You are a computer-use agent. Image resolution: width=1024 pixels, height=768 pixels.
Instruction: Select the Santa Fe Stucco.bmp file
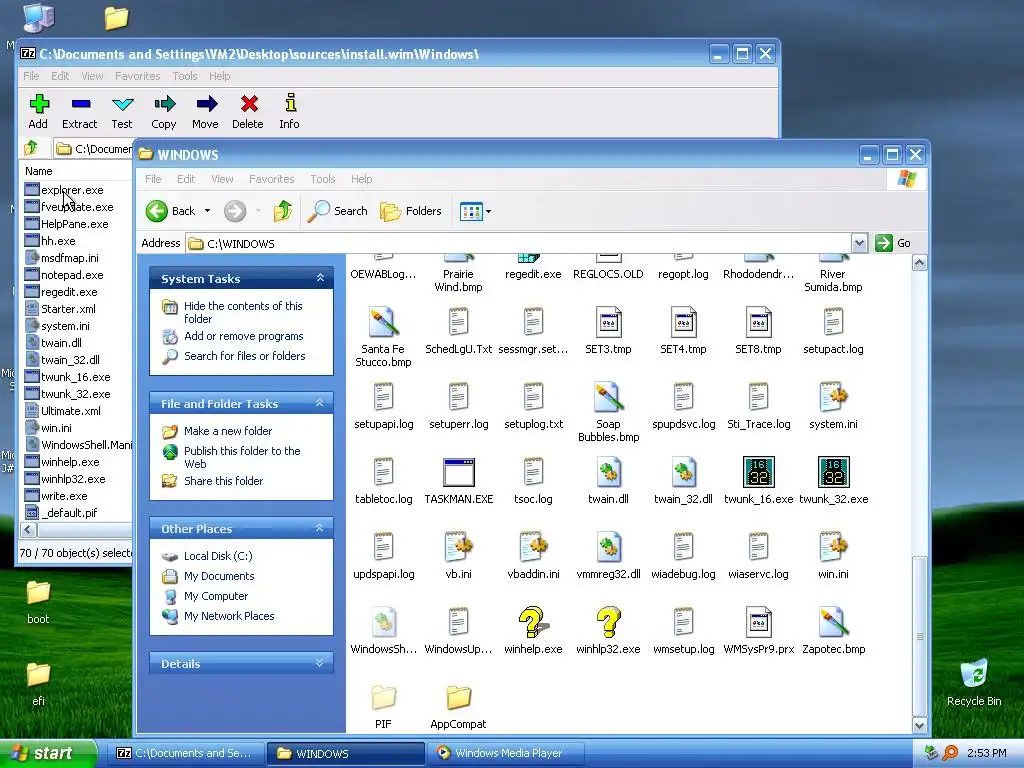pos(383,322)
